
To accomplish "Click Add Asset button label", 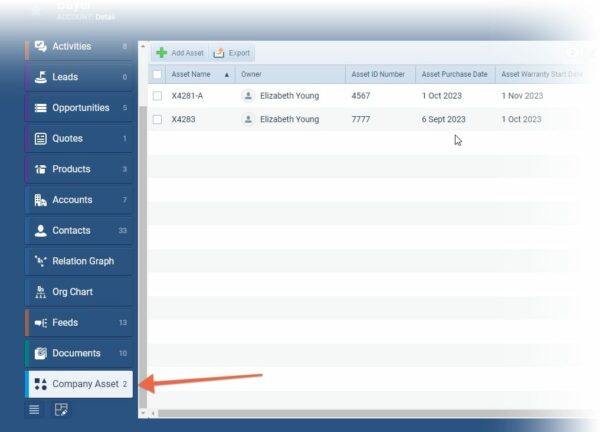I will pyautogui.click(x=188, y=53).
